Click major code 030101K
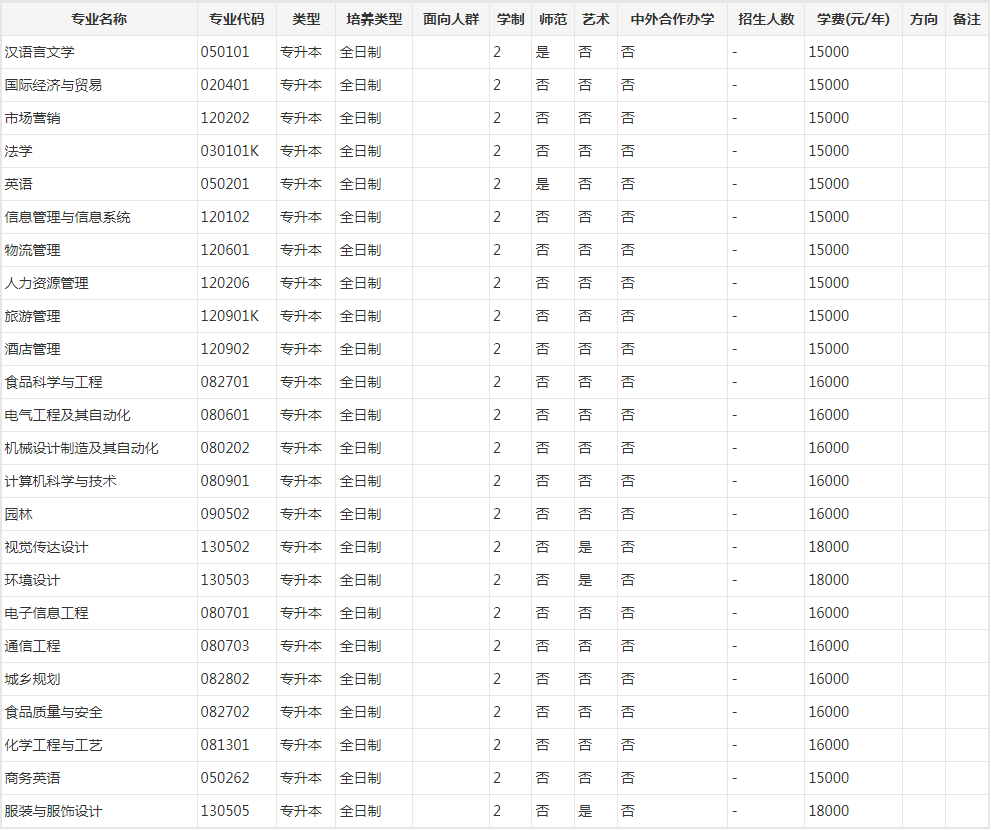Viewport: 991px width, 830px height. [x=229, y=151]
